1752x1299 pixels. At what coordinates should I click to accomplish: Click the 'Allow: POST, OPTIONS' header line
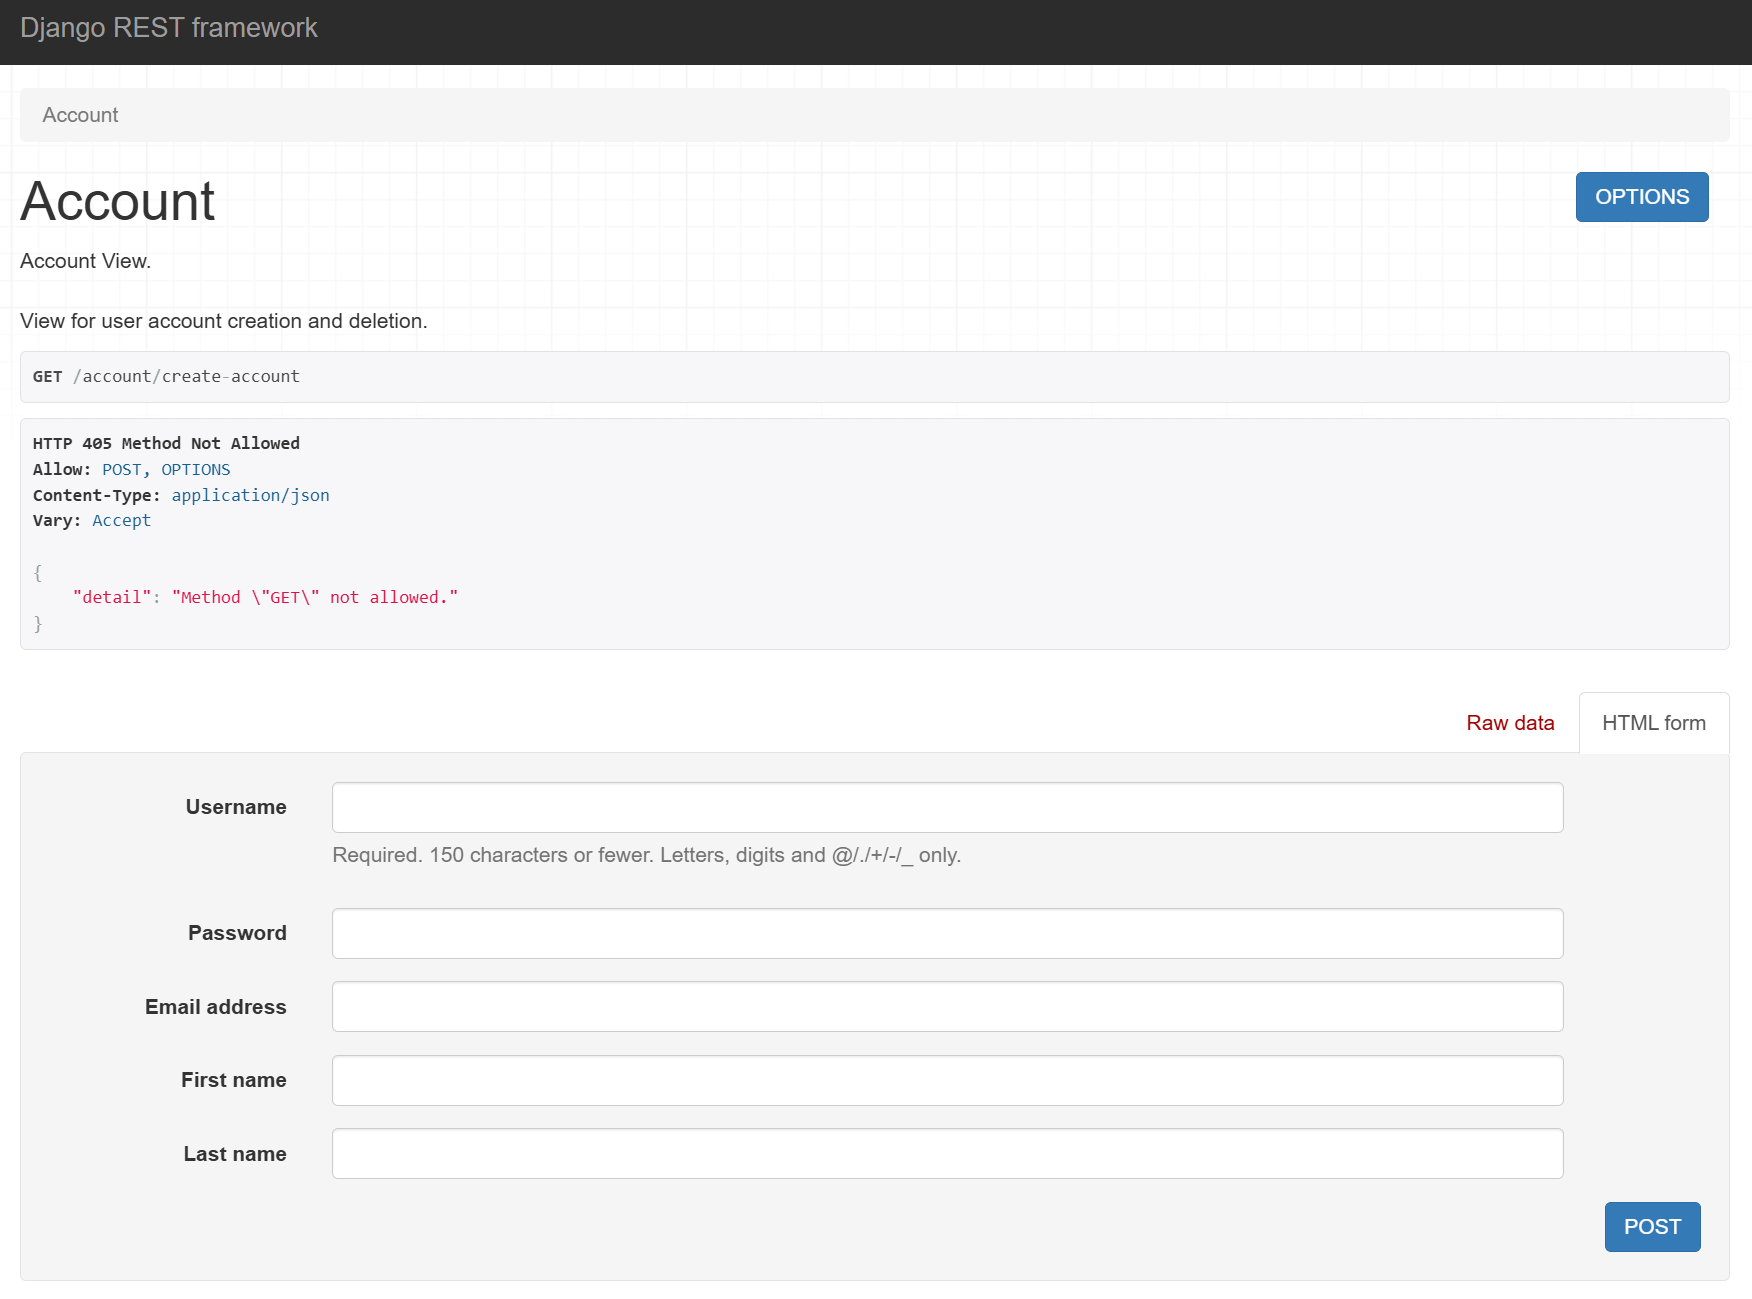point(132,469)
